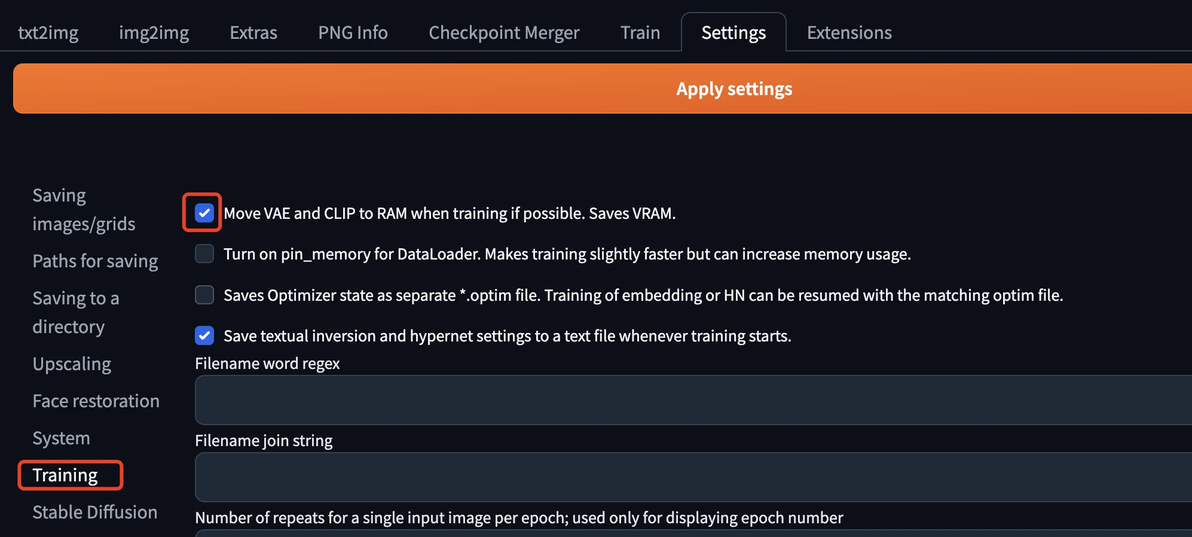Open the Extras tab

[x=253, y=32]
